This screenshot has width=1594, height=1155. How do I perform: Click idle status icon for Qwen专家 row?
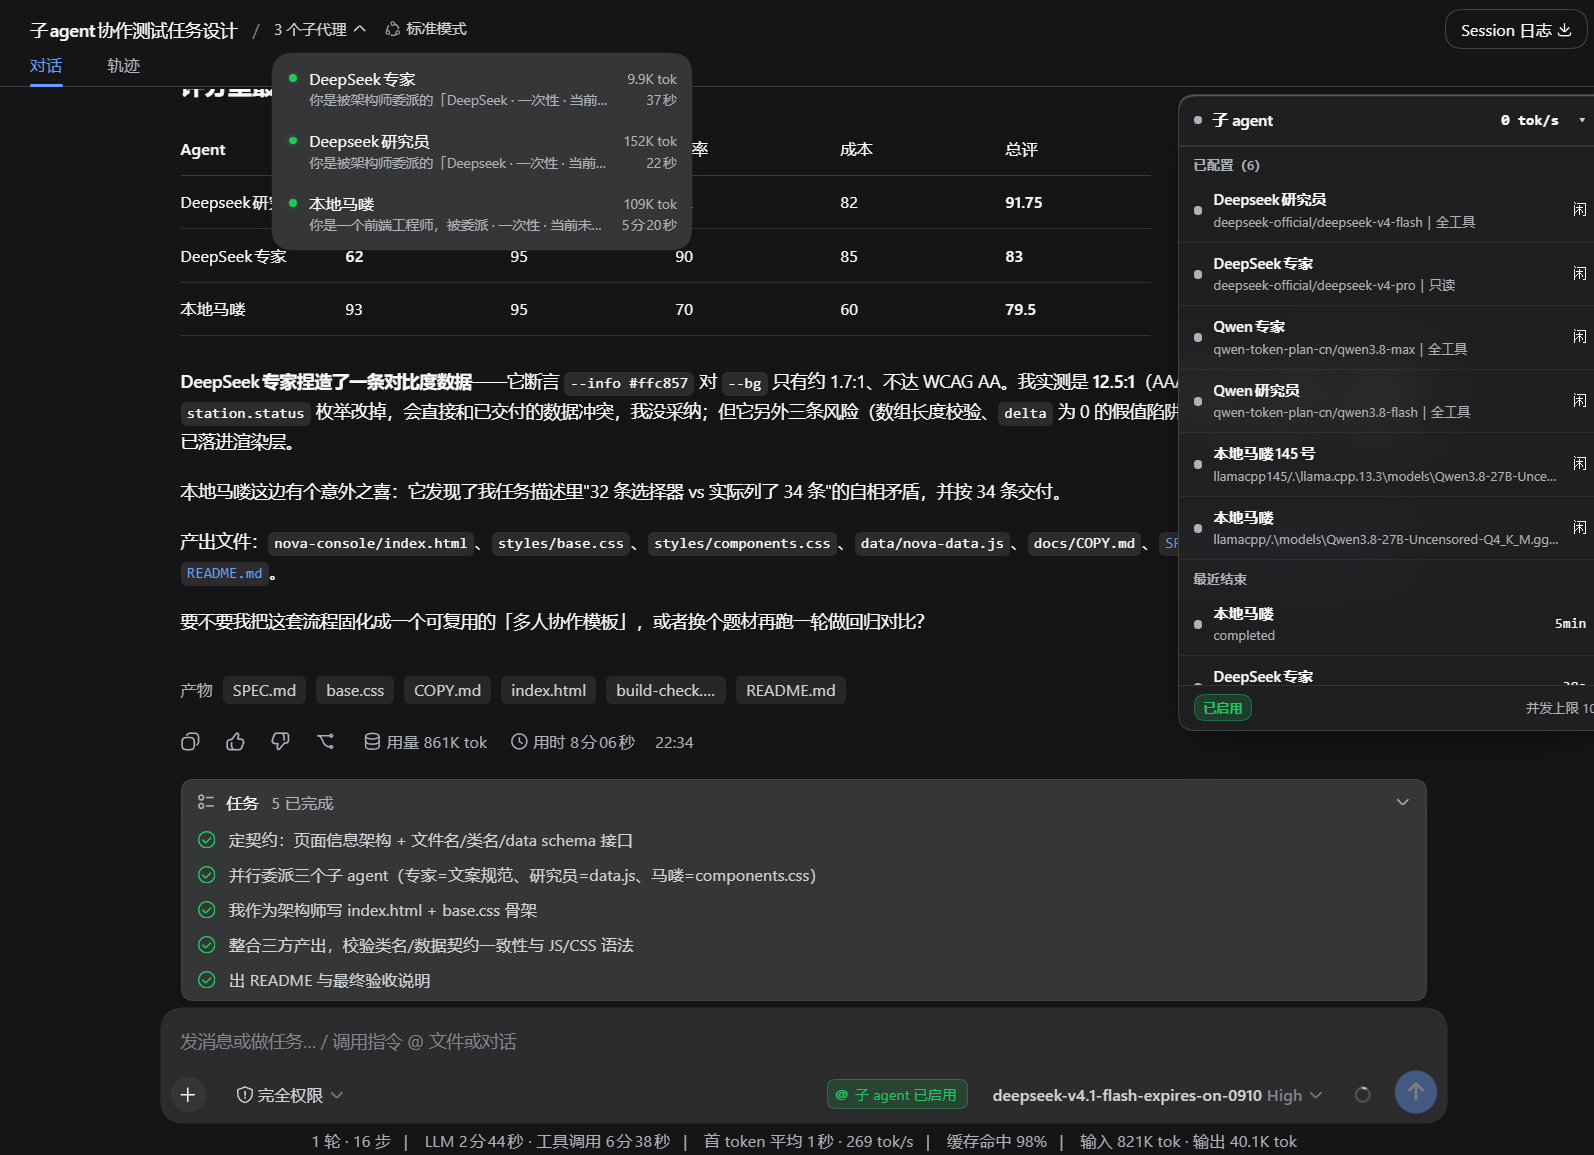tap(1580, 337)
